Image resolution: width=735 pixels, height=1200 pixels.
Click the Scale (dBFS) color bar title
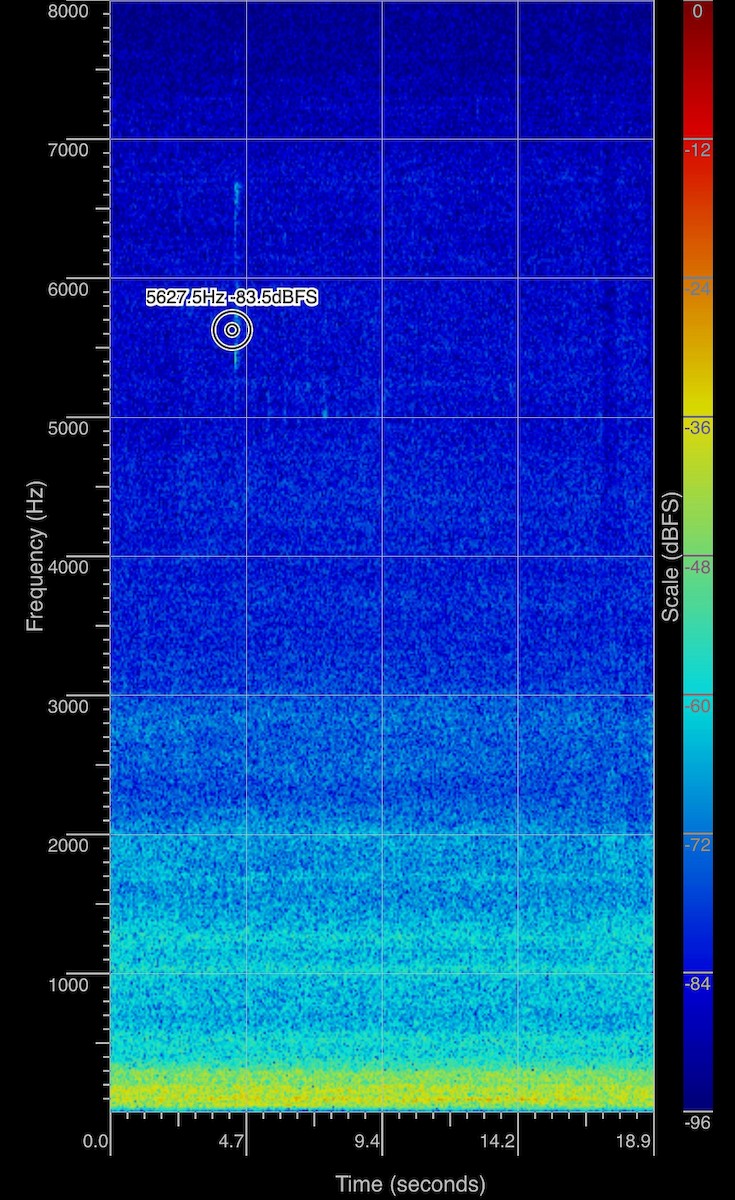coord(670,556)
